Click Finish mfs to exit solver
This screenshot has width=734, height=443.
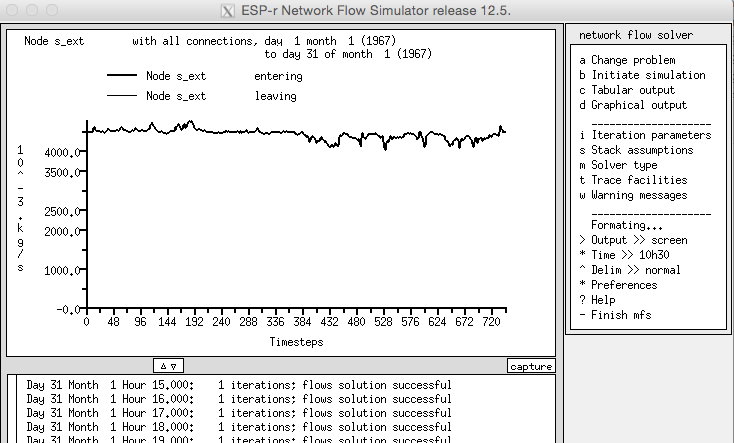(617, 315)
